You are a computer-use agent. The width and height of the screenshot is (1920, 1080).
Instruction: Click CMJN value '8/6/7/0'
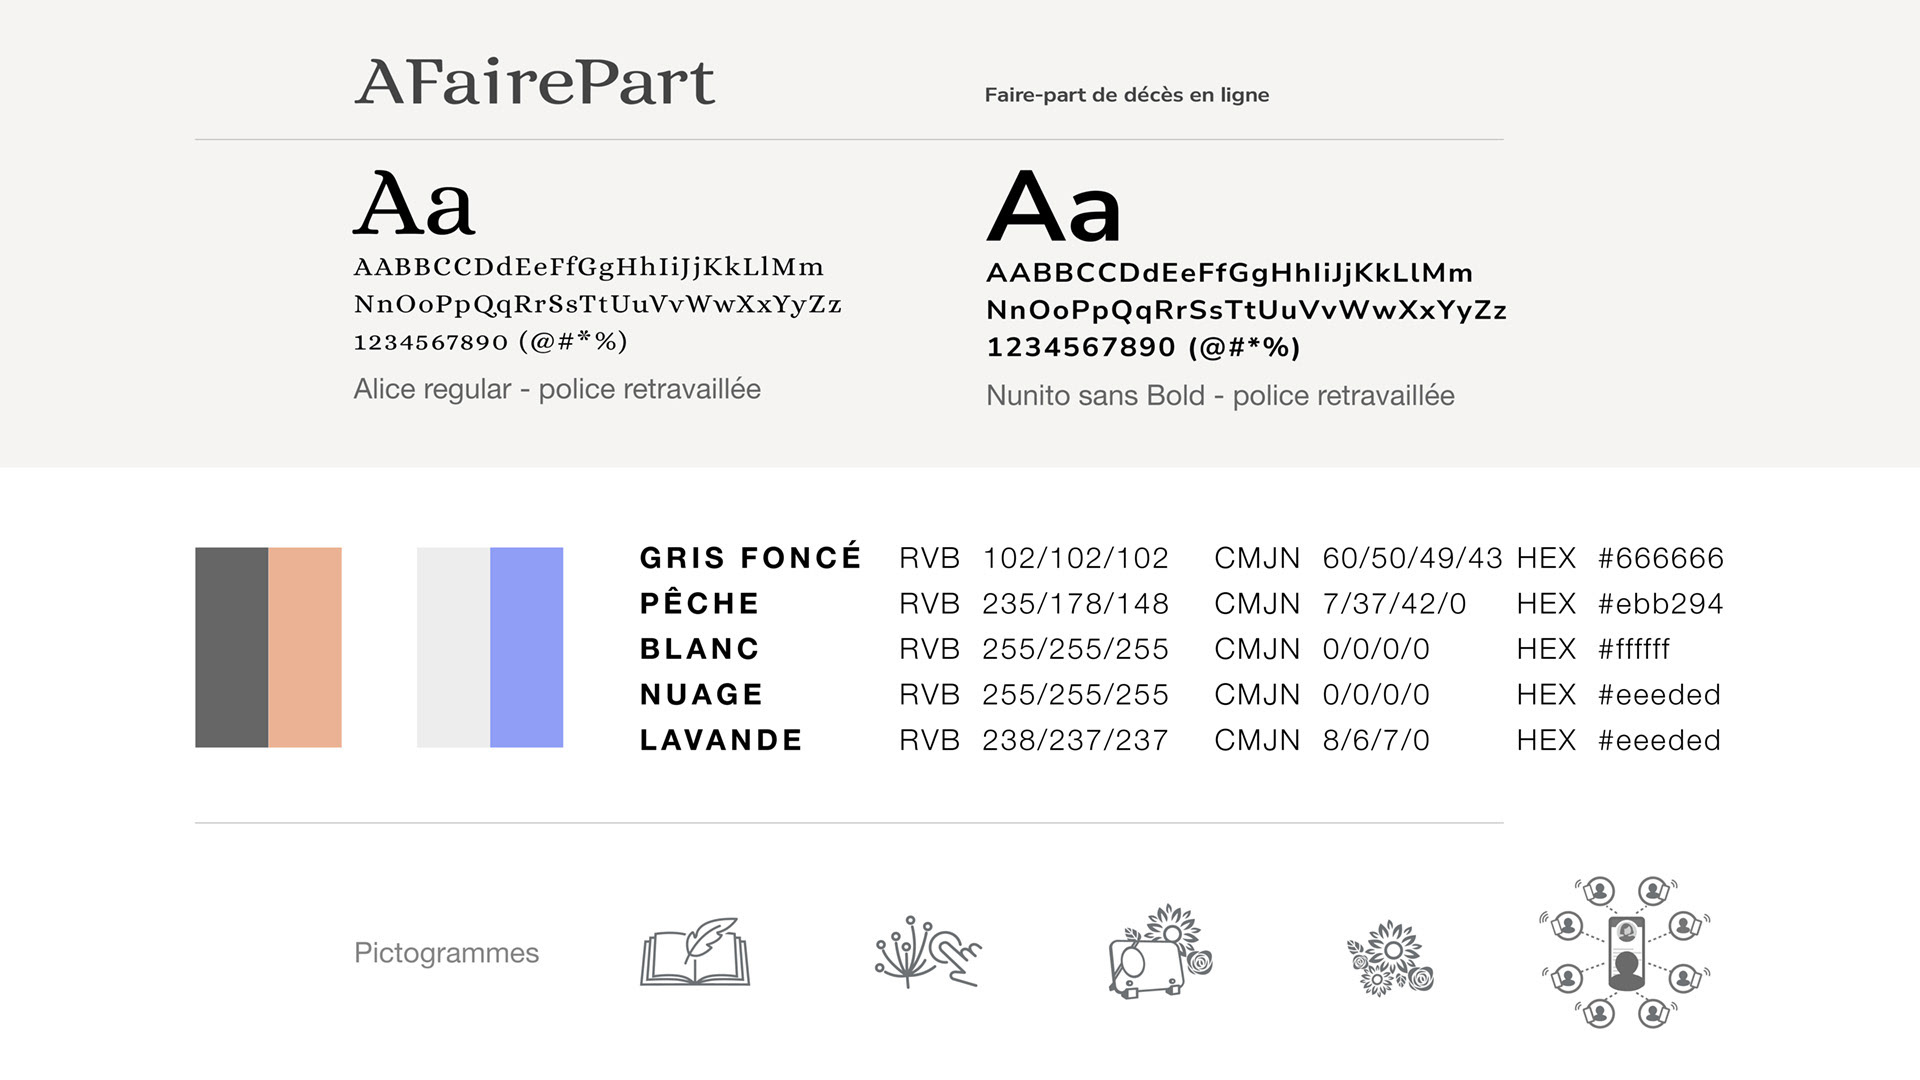(1376, 740)
